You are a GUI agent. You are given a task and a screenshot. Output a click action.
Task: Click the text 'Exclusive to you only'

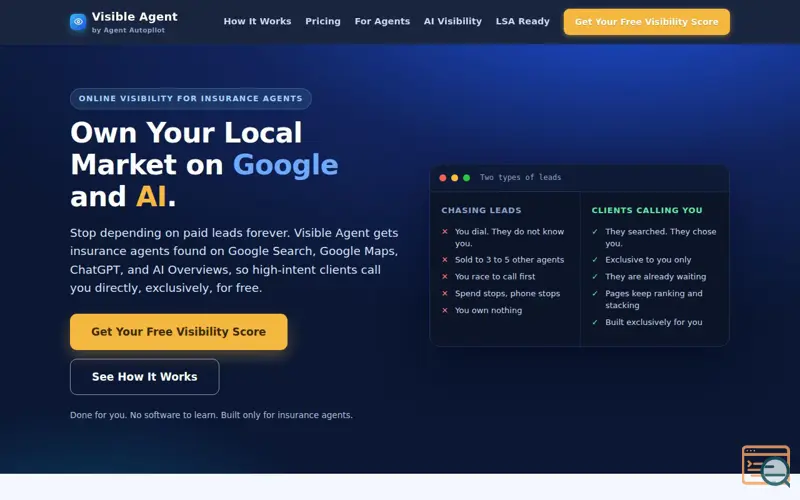click(648, 260)
